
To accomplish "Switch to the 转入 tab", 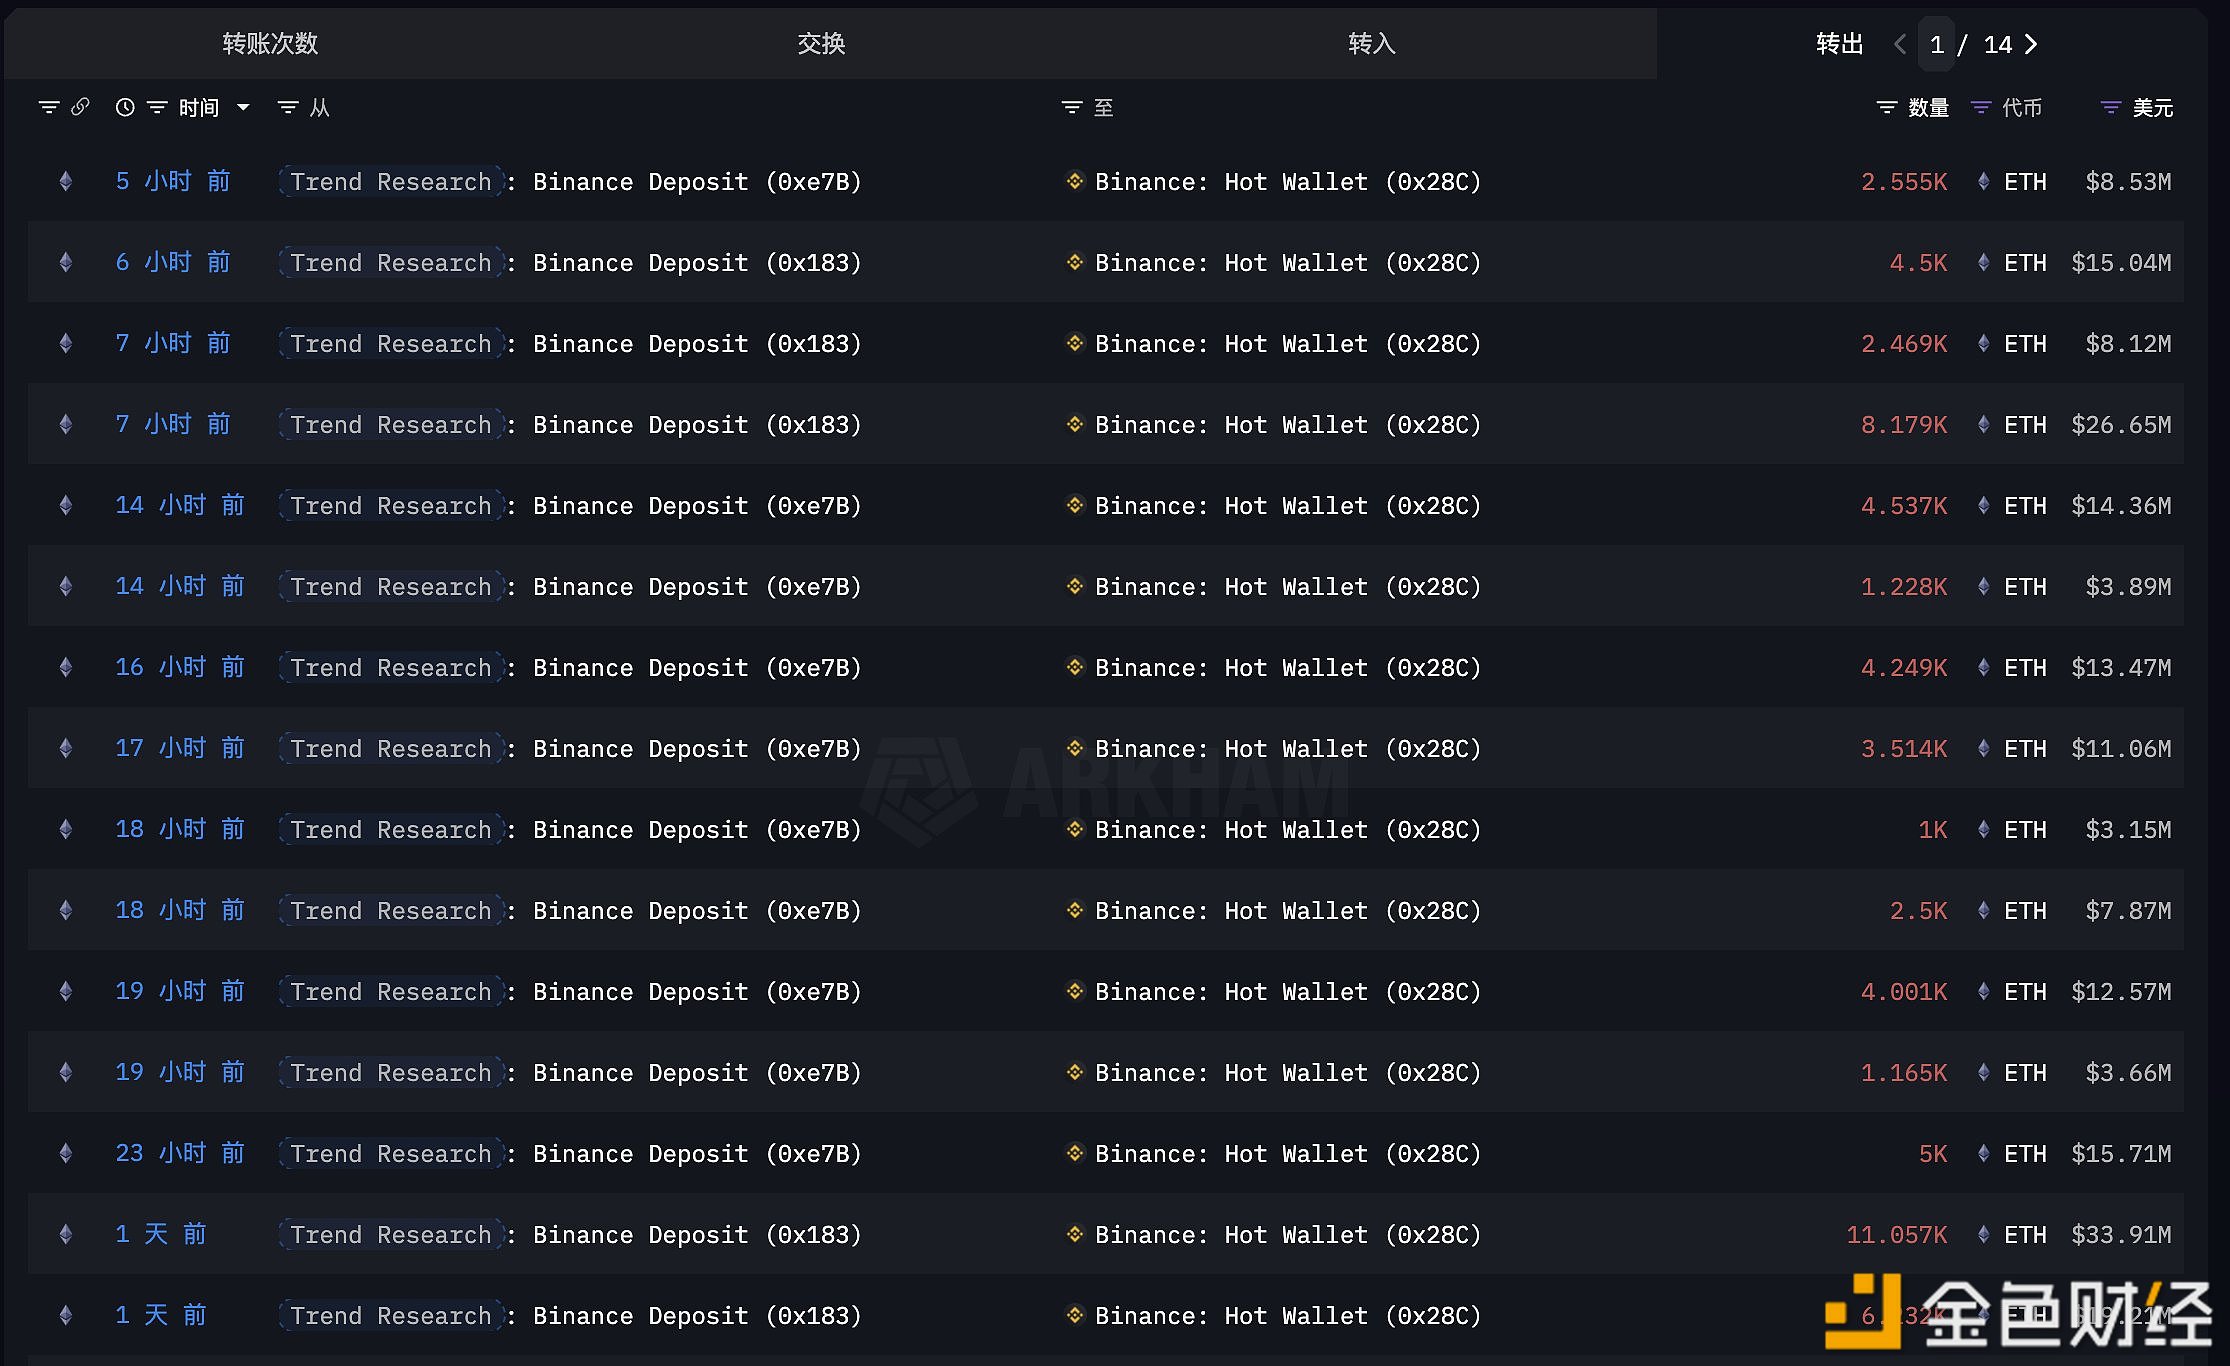I will coord(1371,43).
